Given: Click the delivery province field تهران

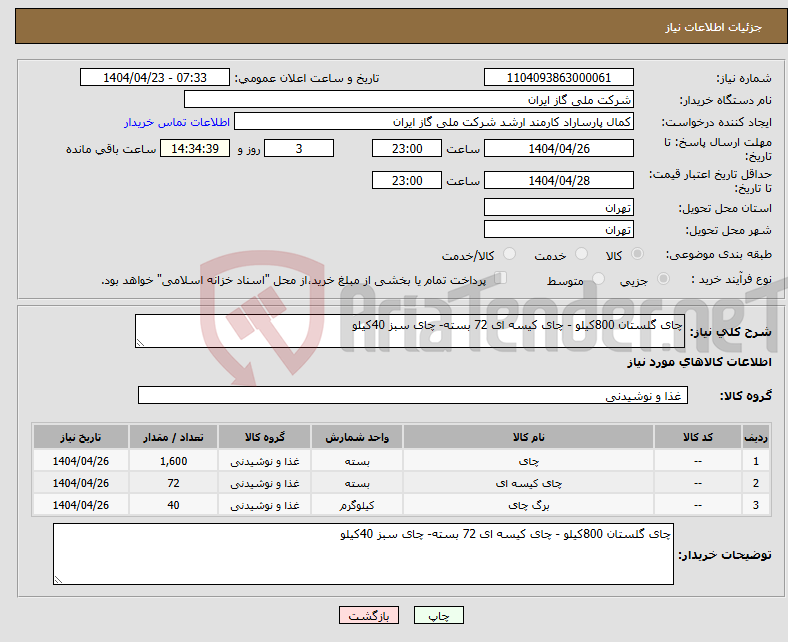Looking at the screenshot, I should tap(558, 207).
